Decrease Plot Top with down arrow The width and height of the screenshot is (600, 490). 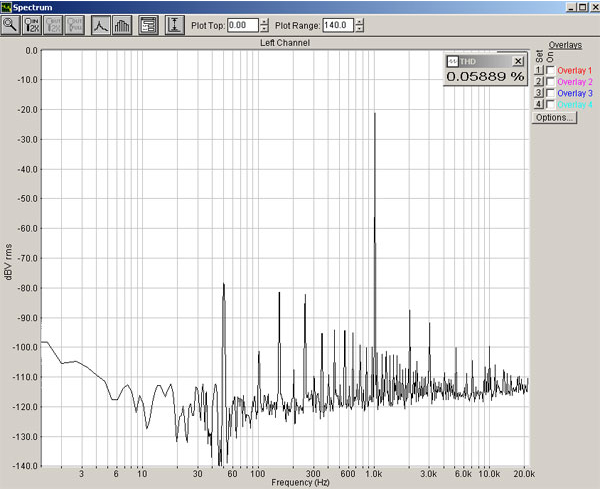(264, 28)
